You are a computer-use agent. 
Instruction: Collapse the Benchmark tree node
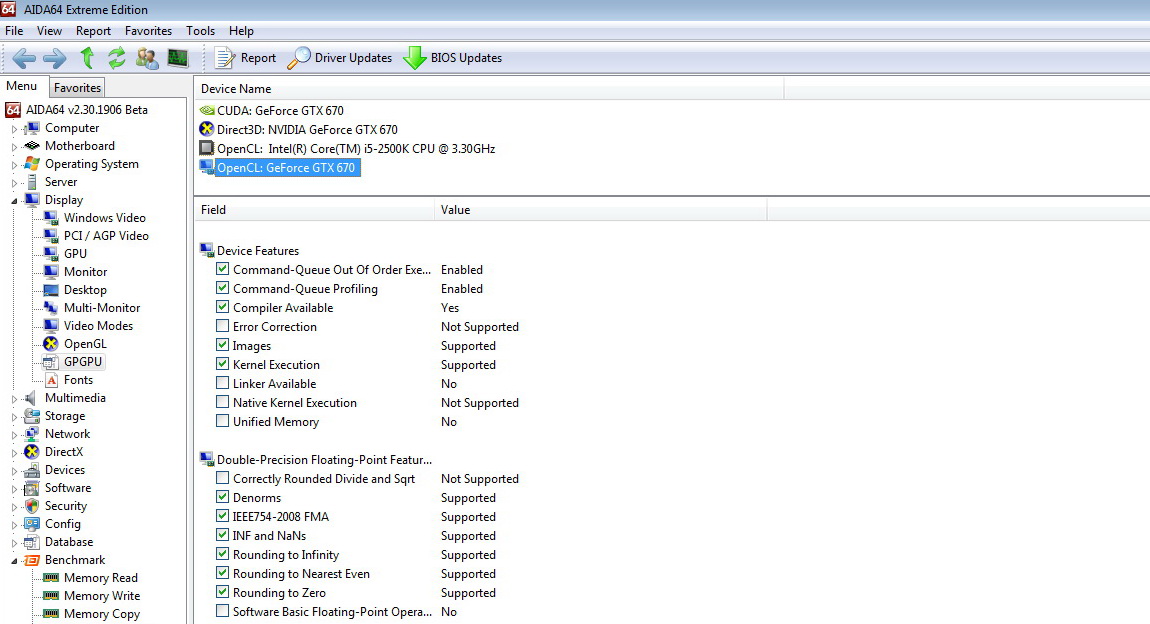(x=14, y=560)
